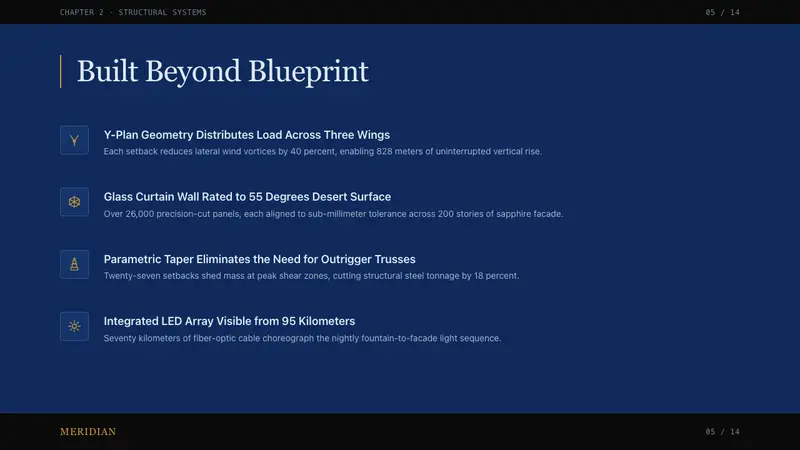Select heading Y-Plan Geometry Distributes Load
The height and width of the screenshot is (450, 800).
[247, 135]
